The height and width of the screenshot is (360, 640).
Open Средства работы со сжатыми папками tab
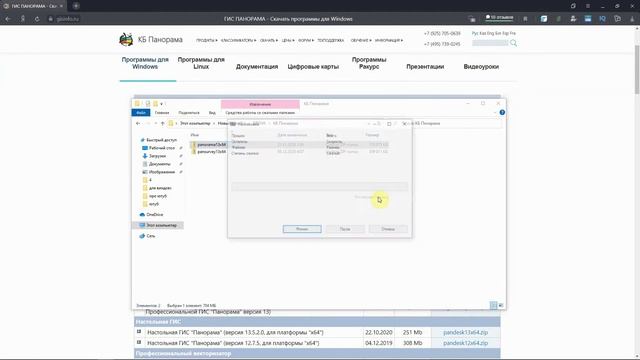tap(260, 113)
